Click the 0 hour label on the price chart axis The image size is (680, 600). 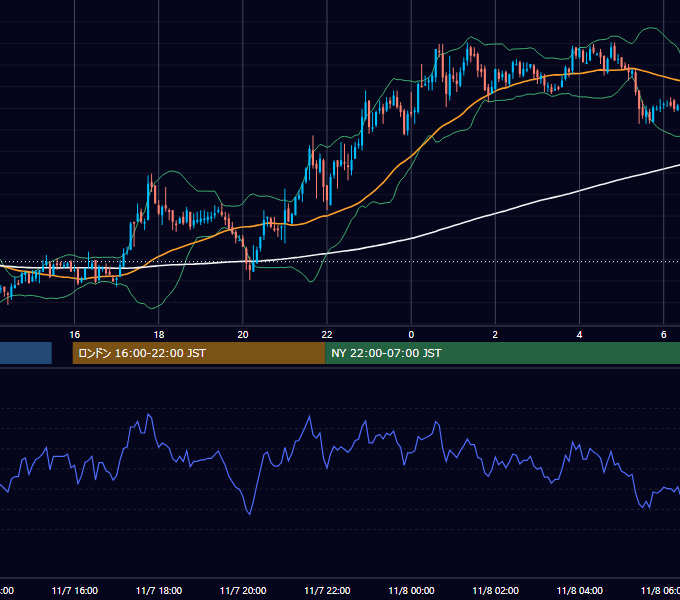click(411, 335)
